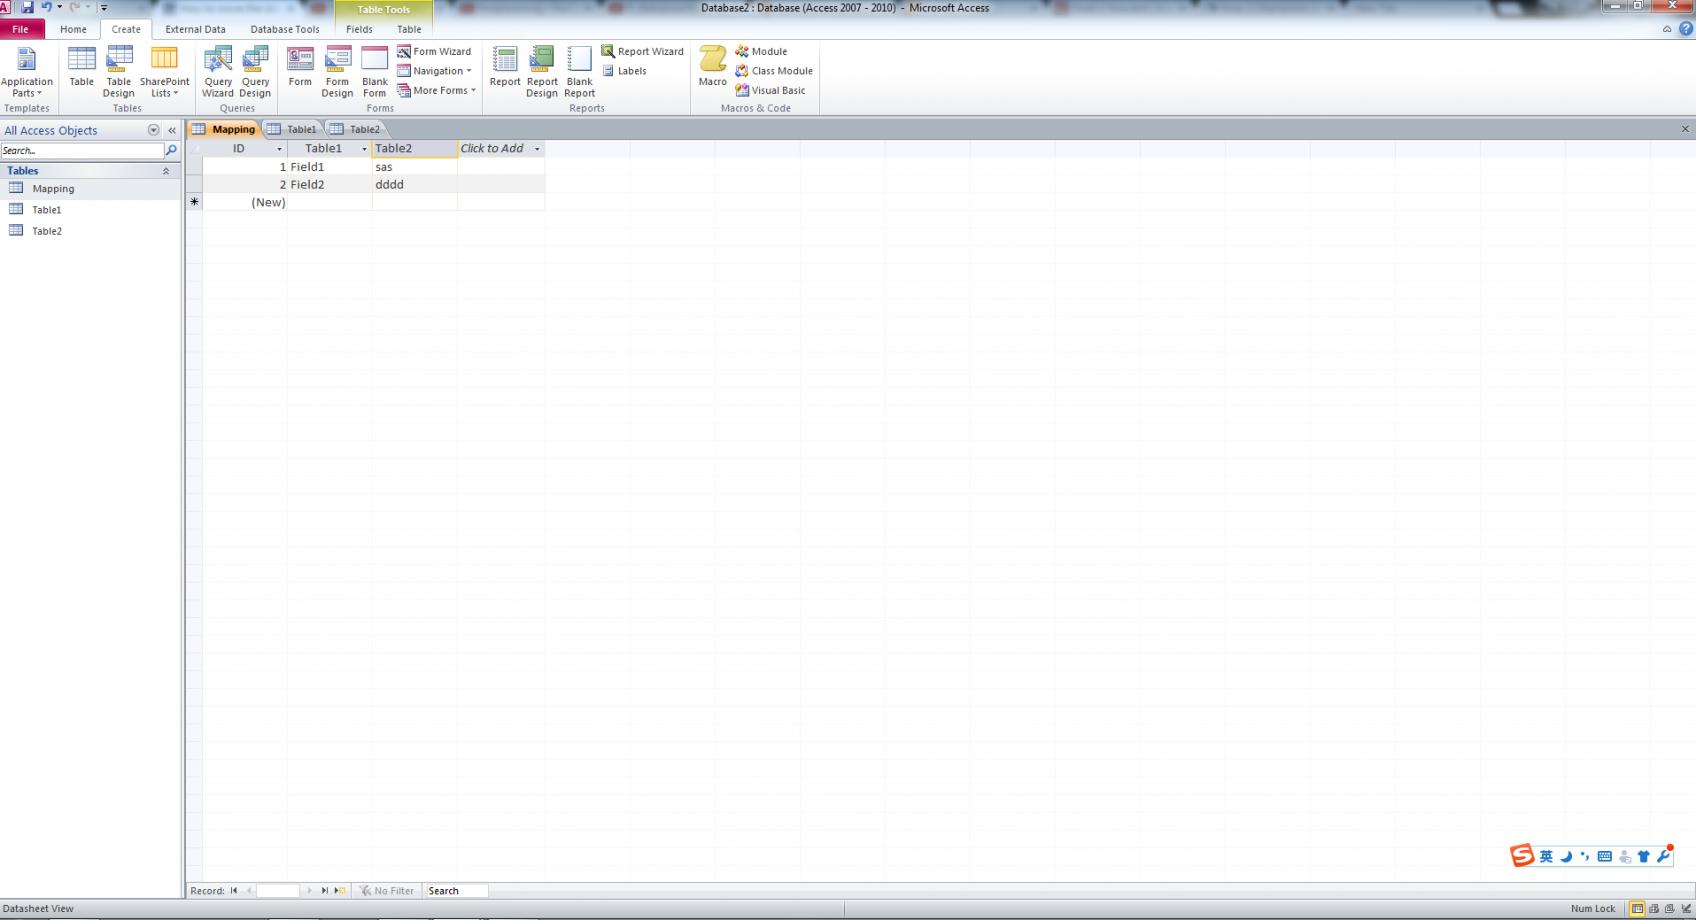This screenshot has height=920, width=1696.
Task: Open the Navigation forms dropdown
Action: (x=434, y=71)
